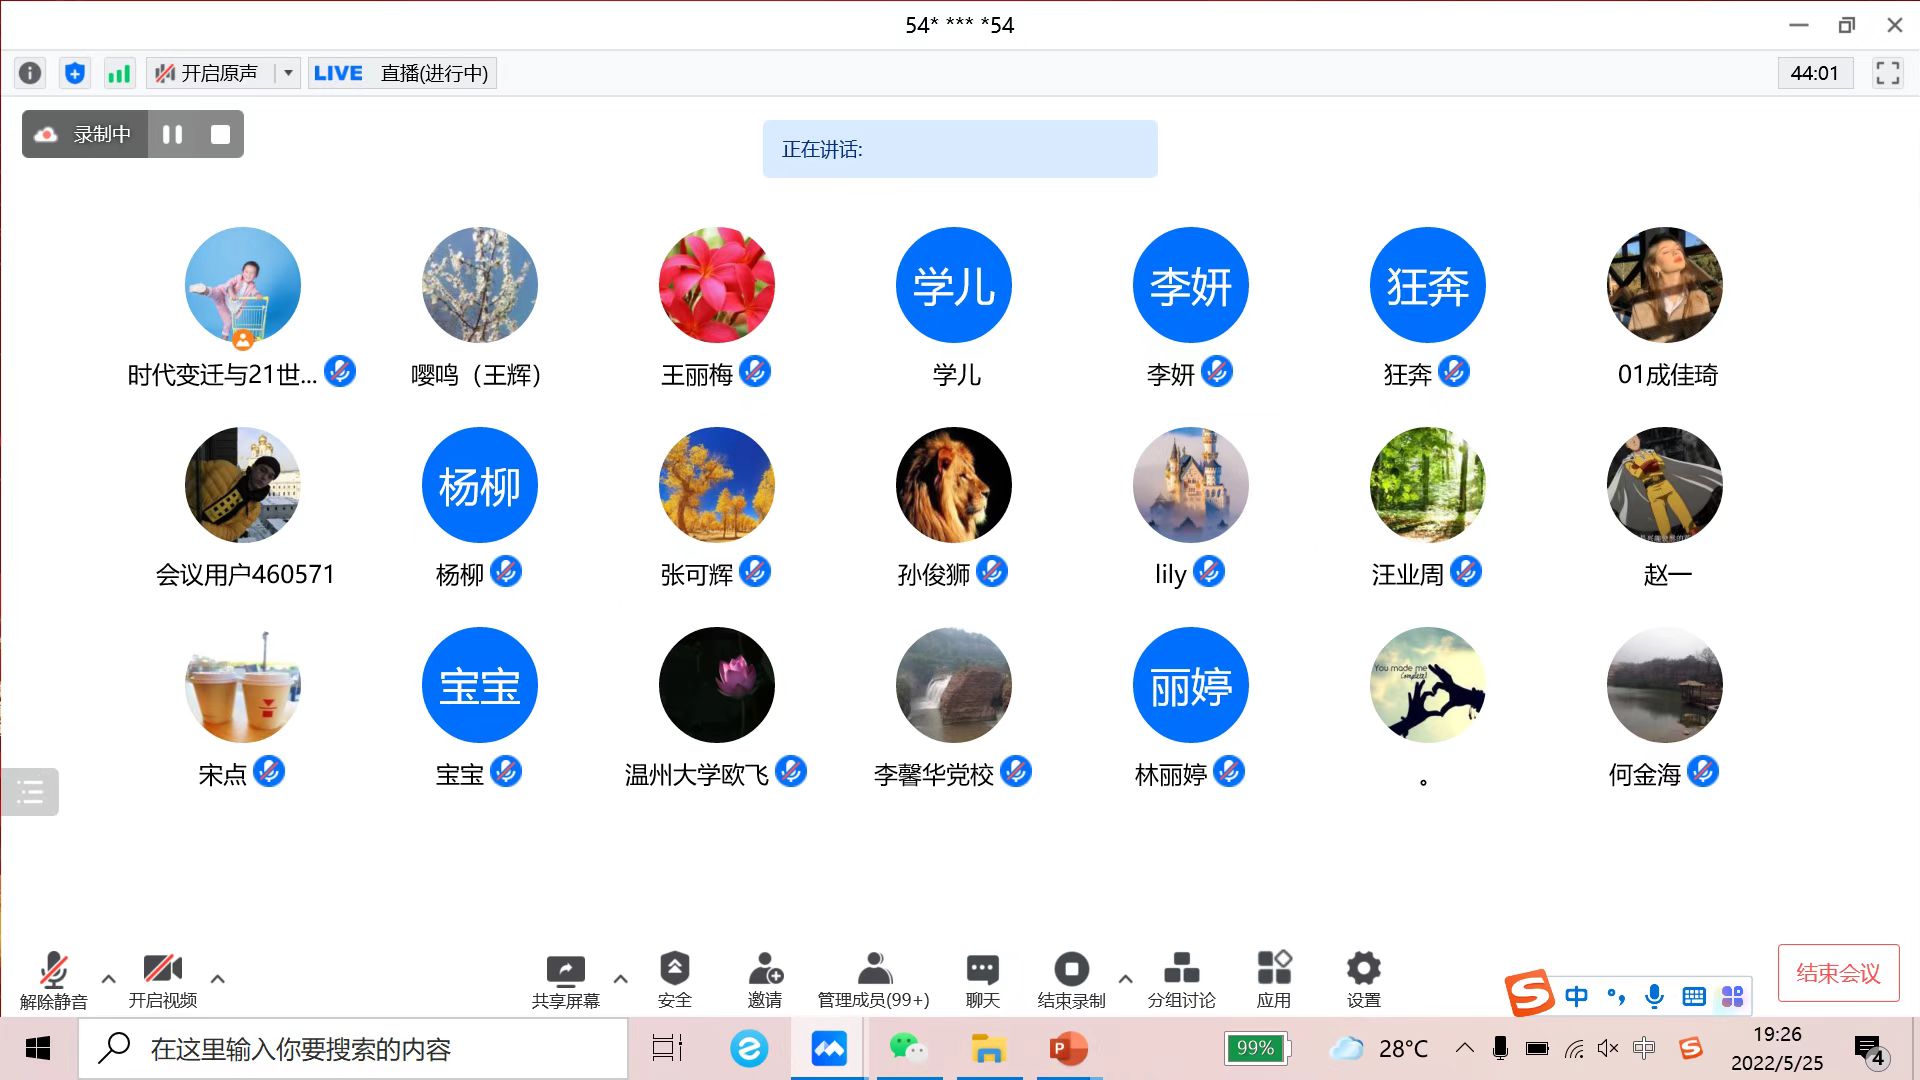
Task: Click the End Meeting (结束会议) button
Action: coord(1838,972)
